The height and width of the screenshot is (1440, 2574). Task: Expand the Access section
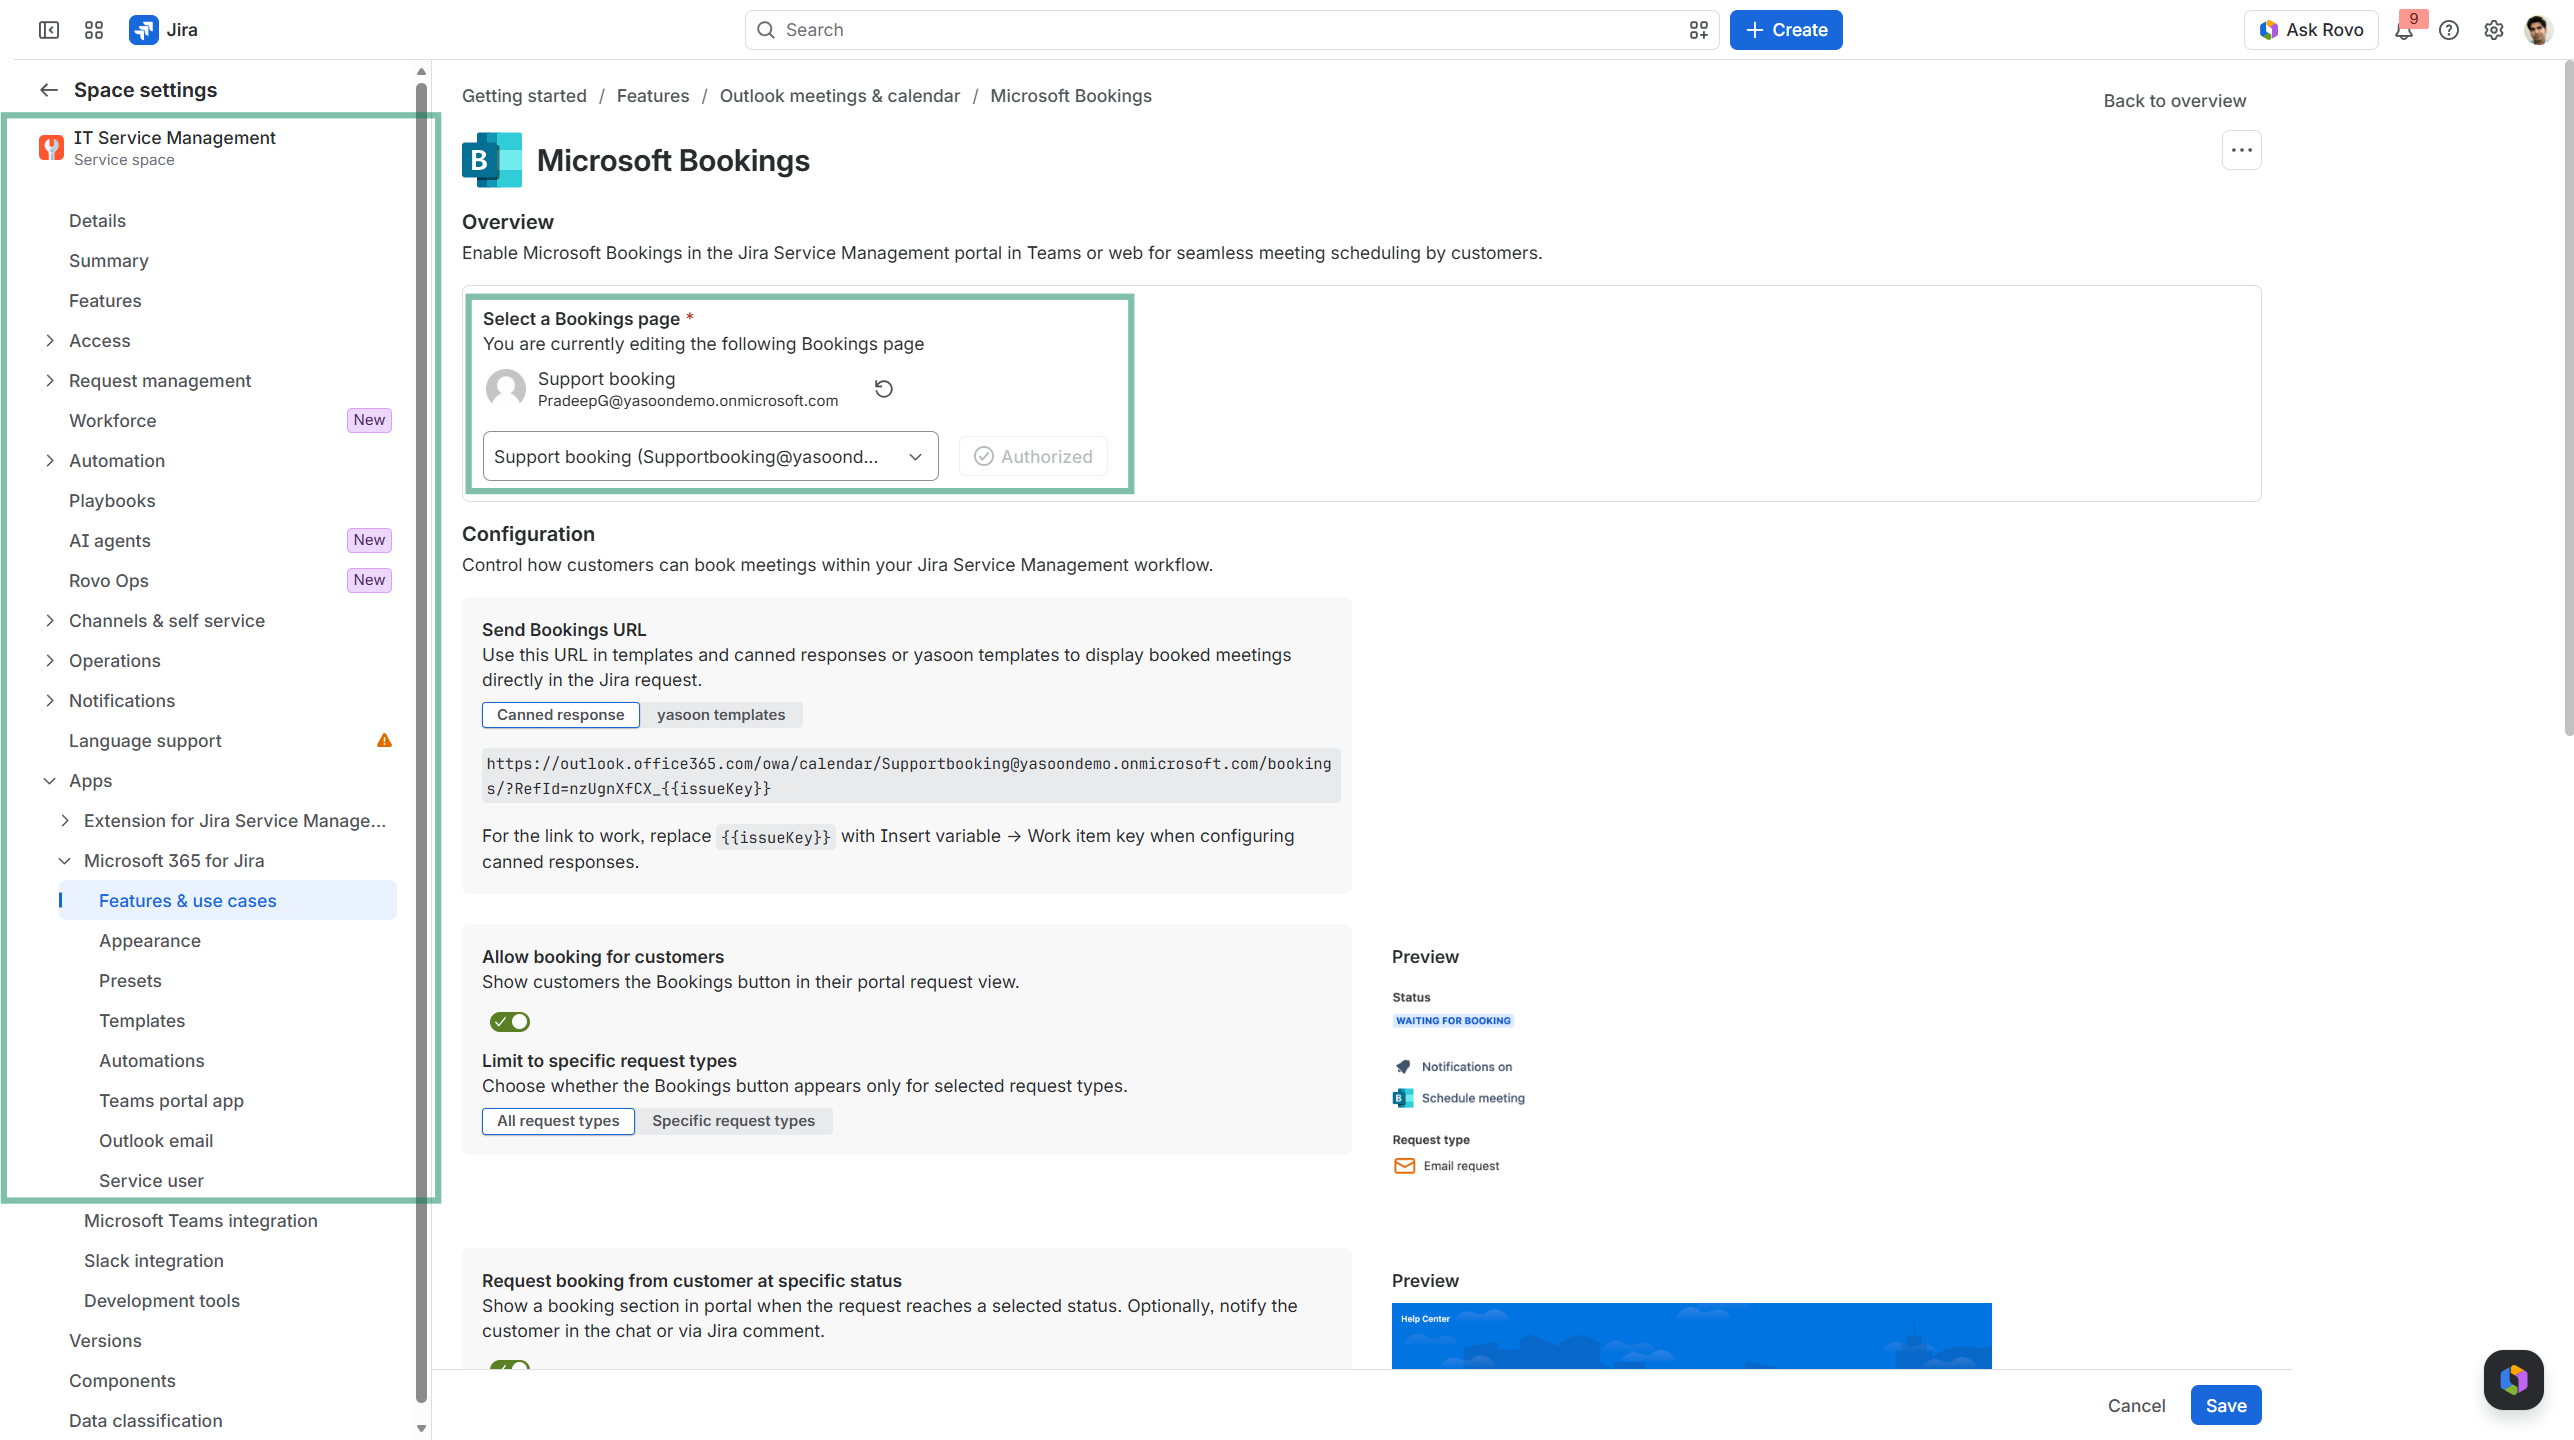point(50,341)
